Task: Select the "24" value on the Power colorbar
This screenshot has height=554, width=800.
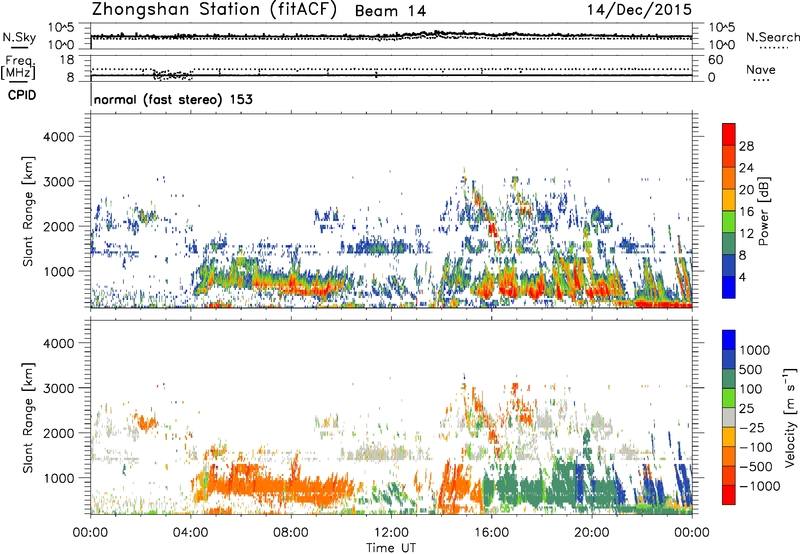Action: pyautogui.click(x=746, y=168)
